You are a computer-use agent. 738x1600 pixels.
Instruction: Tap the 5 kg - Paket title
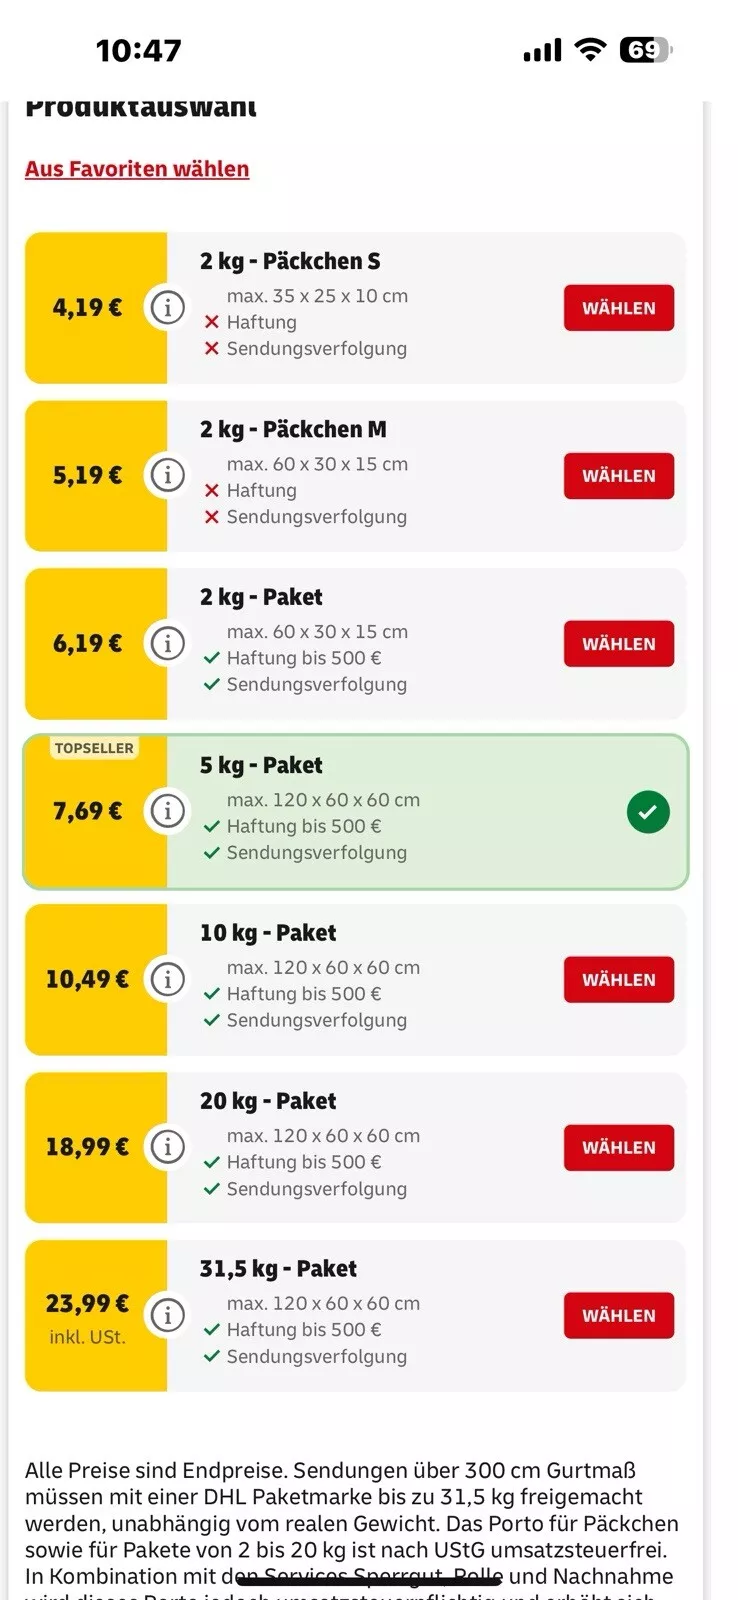point(261,765)
